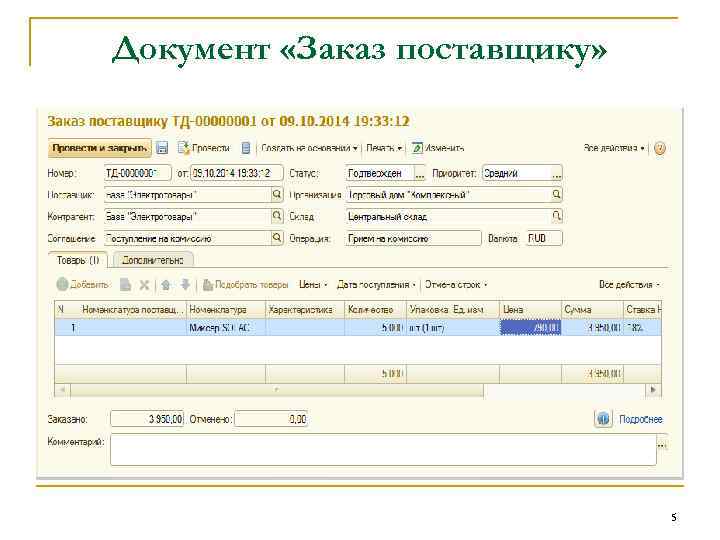Click the save diskette icon

pos(162,148)
